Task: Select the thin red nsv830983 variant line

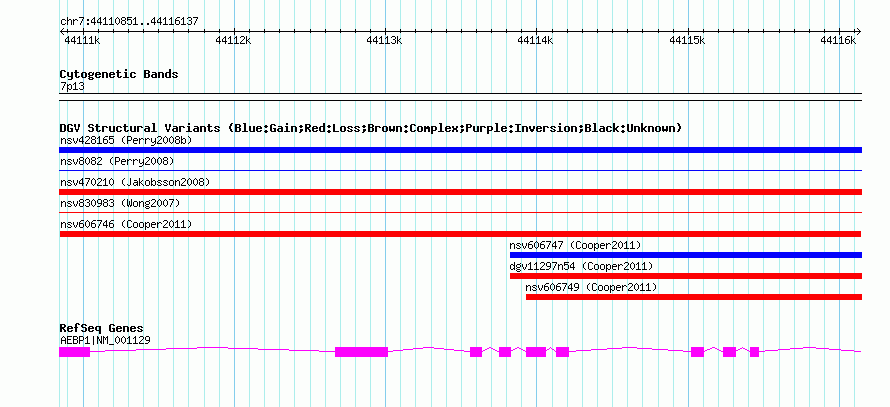Action: tap(460, 212)
